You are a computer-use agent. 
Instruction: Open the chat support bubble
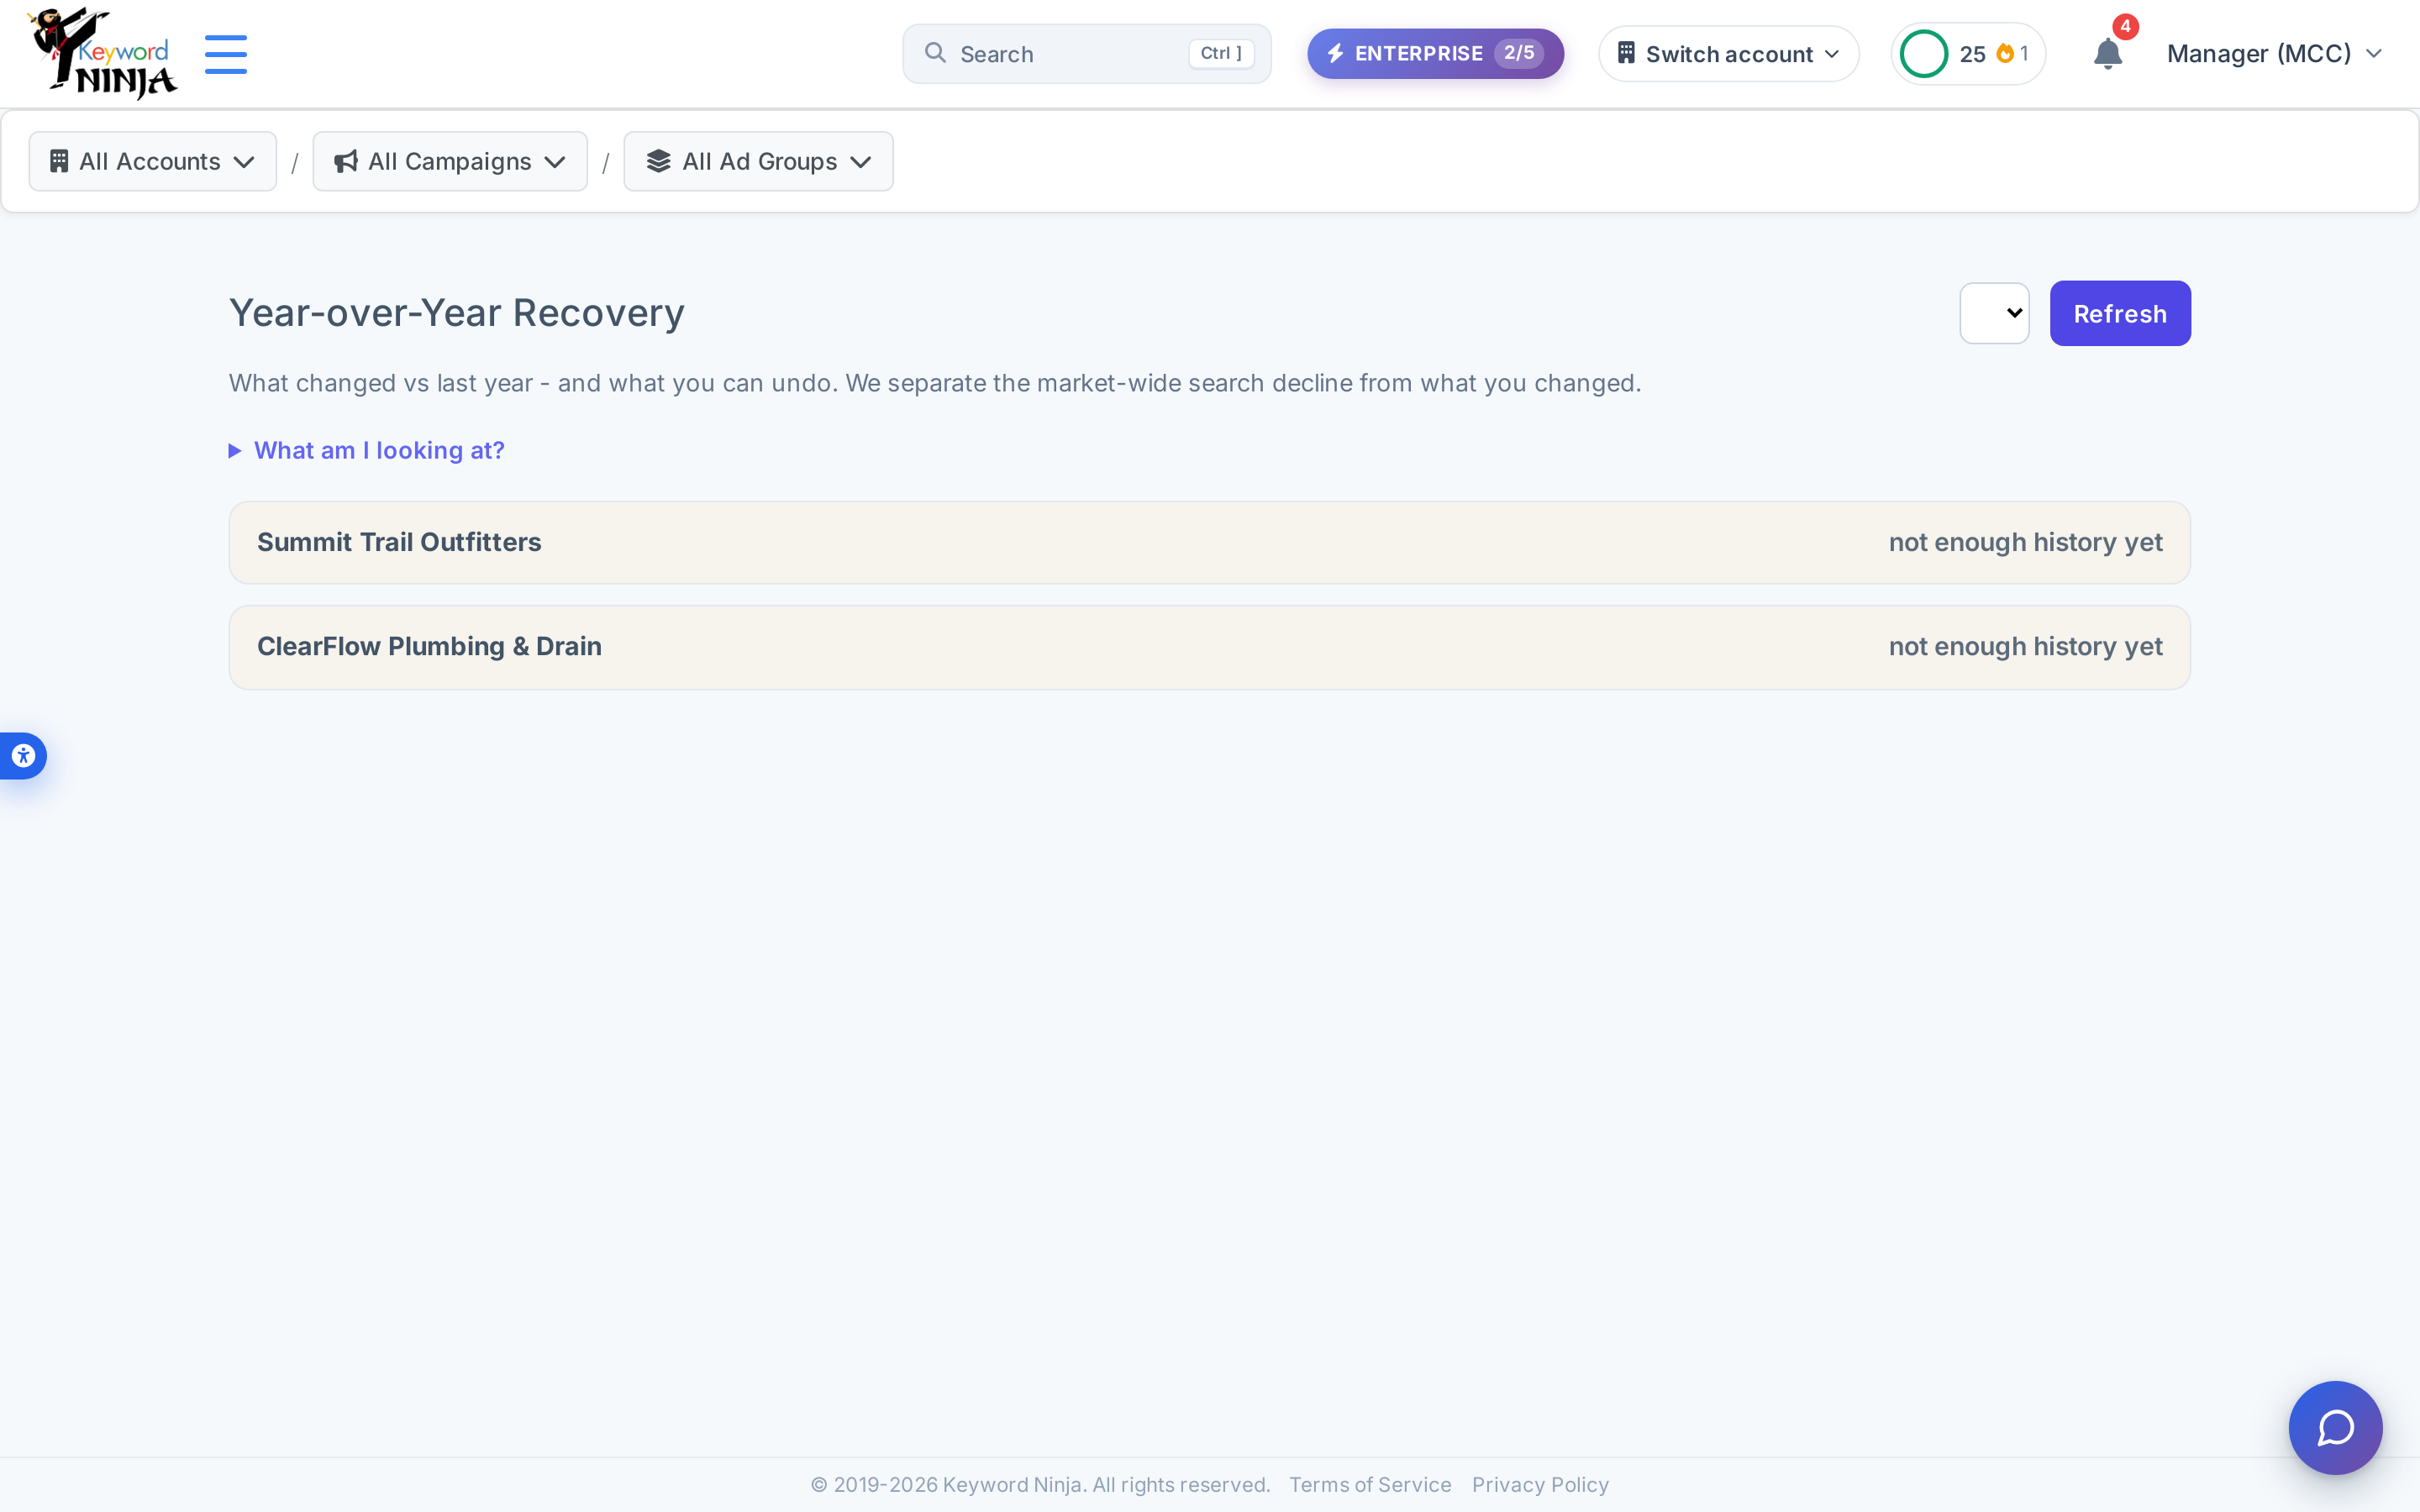tap(2335, 1427)
